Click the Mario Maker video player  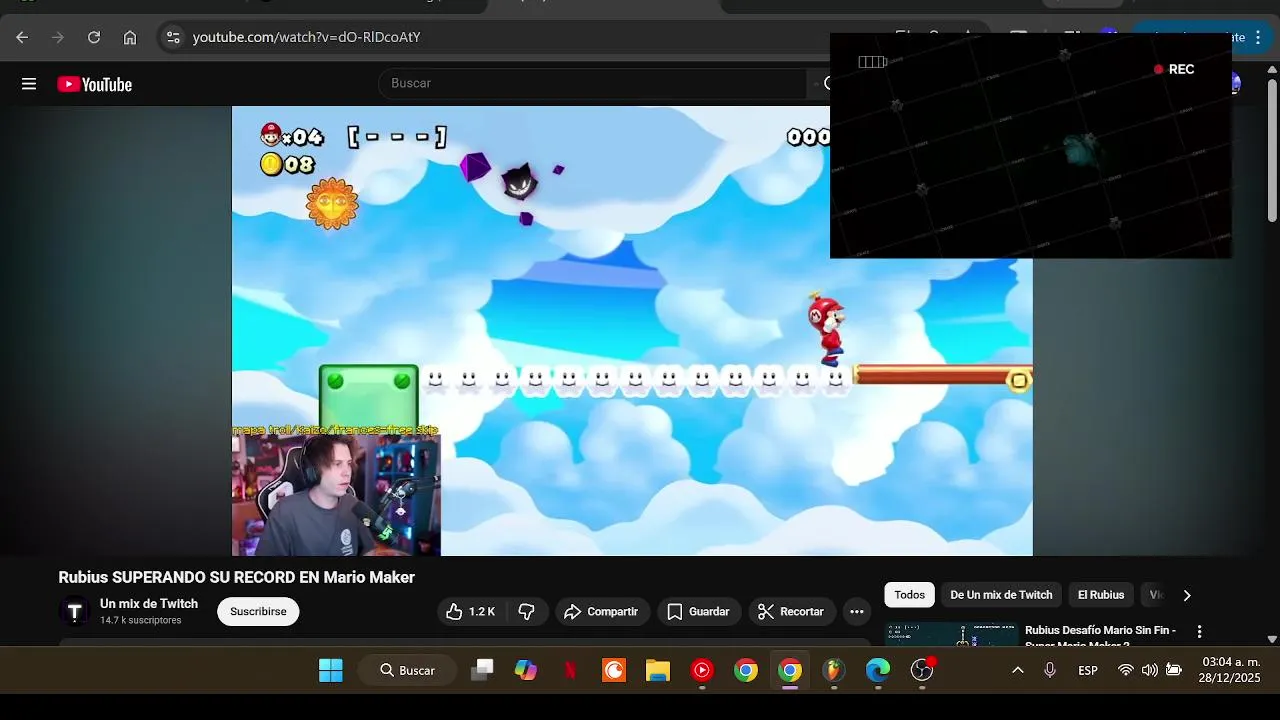[632, 331]
